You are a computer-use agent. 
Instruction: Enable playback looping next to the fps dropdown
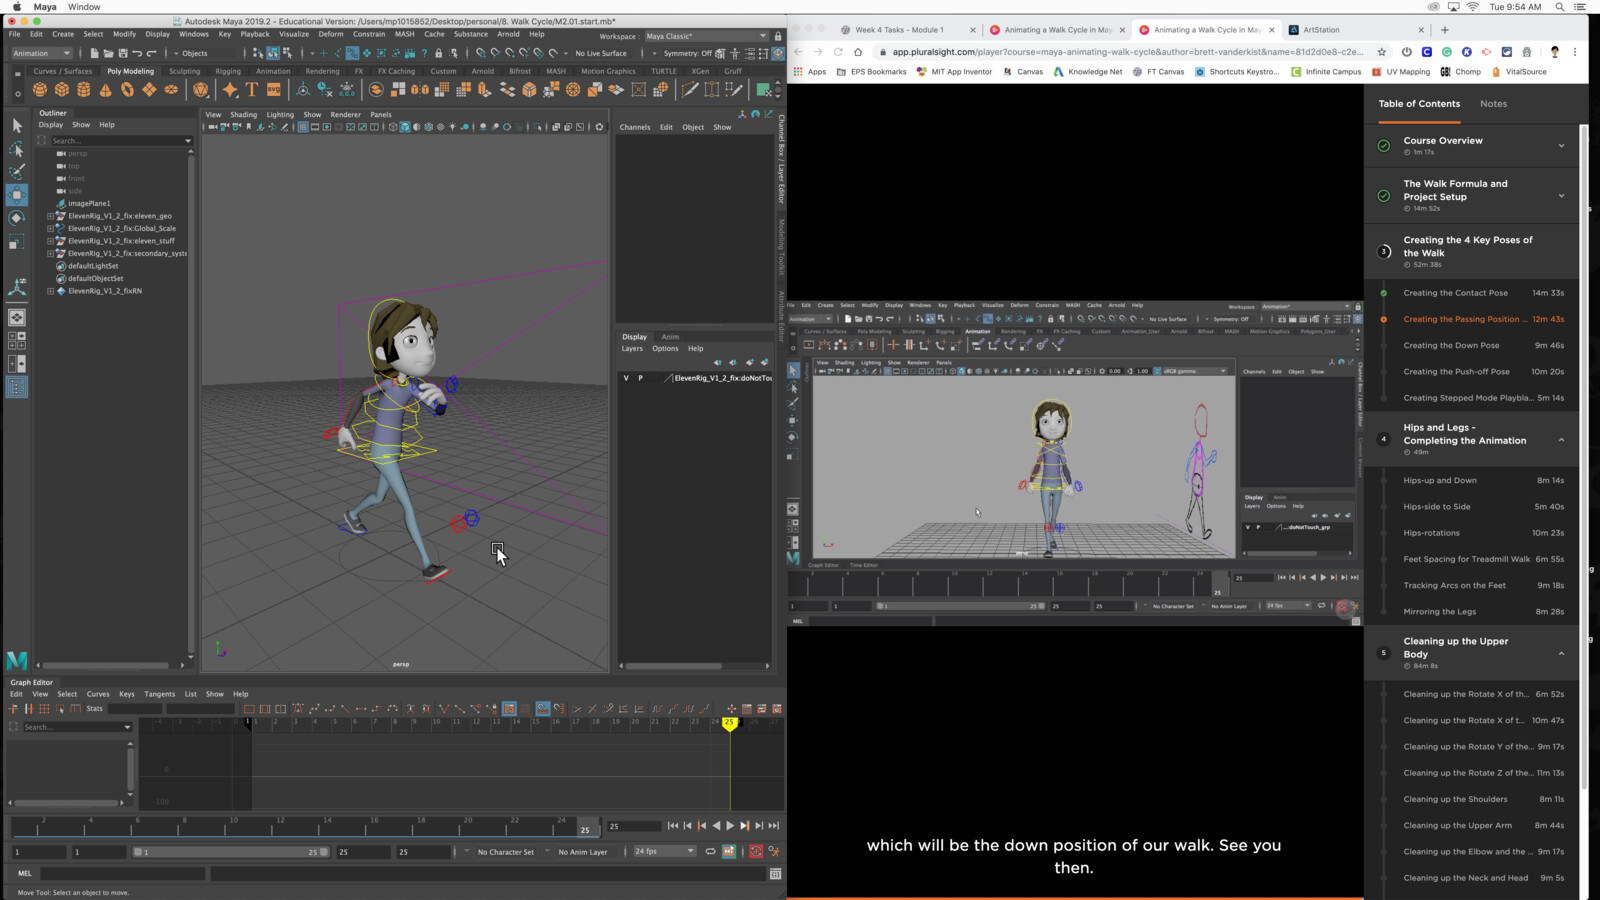point(711,851)
